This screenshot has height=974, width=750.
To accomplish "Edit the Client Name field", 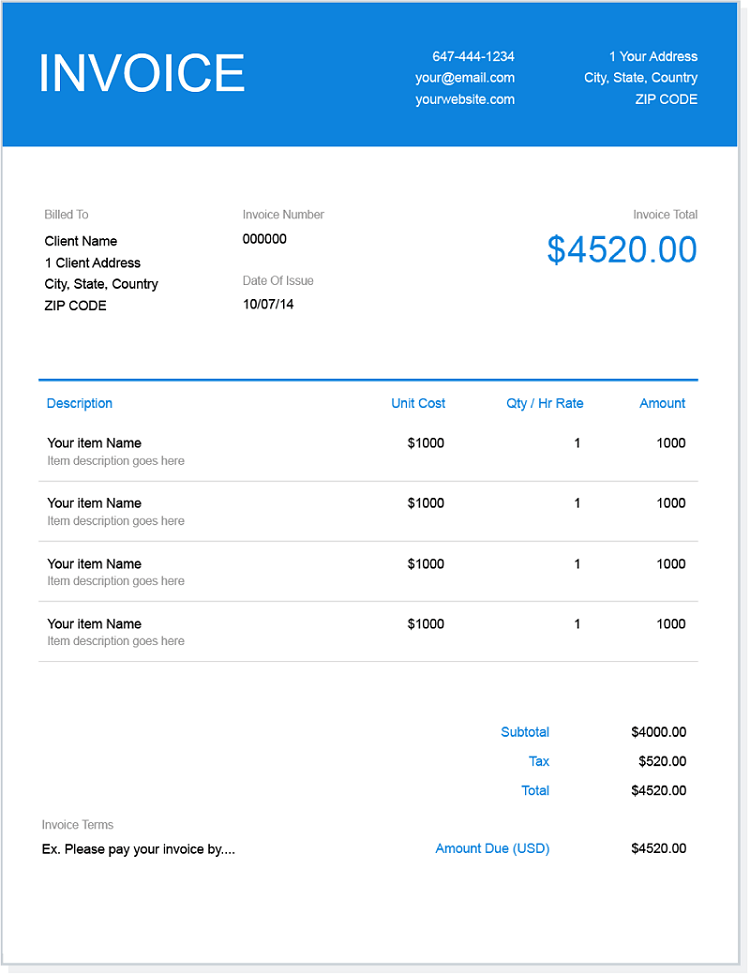I will pyautogui.click(x=81, y=241).
